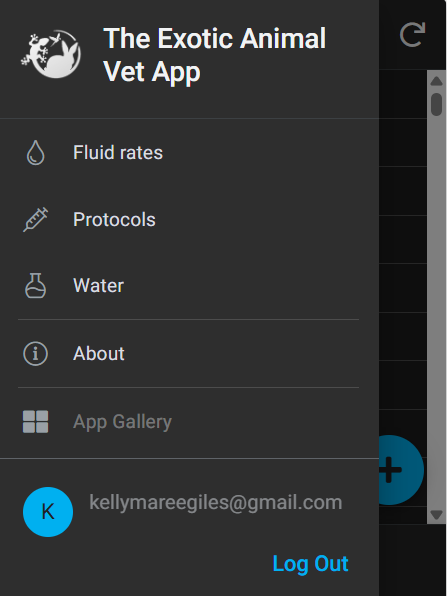The image size is (447, 596).
Task: Click the syringe Protocols icon
Action: (x=35, y=219)
